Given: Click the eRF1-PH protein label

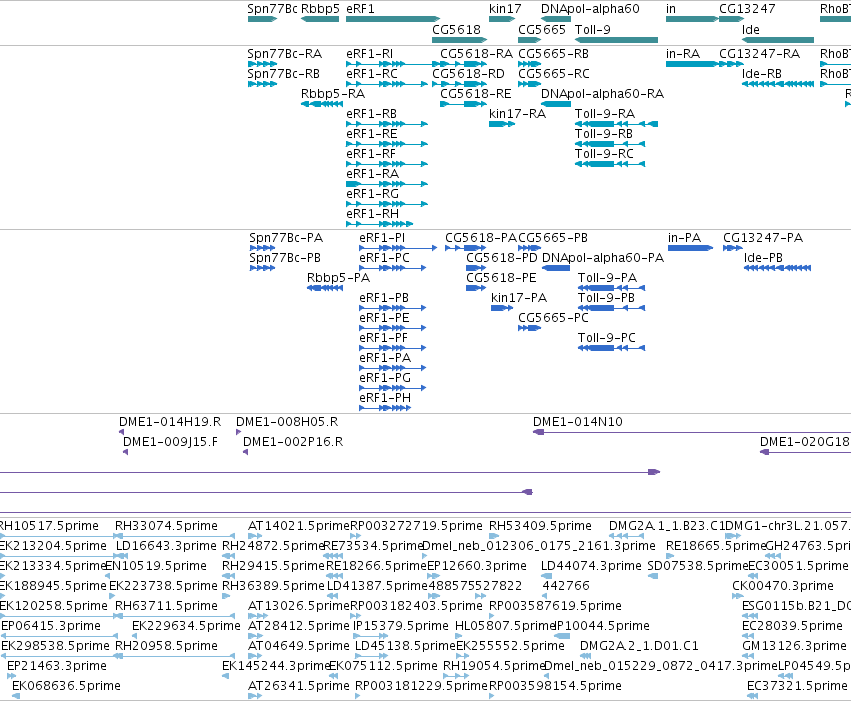Looking at the screenshot, I should (385, 398).
